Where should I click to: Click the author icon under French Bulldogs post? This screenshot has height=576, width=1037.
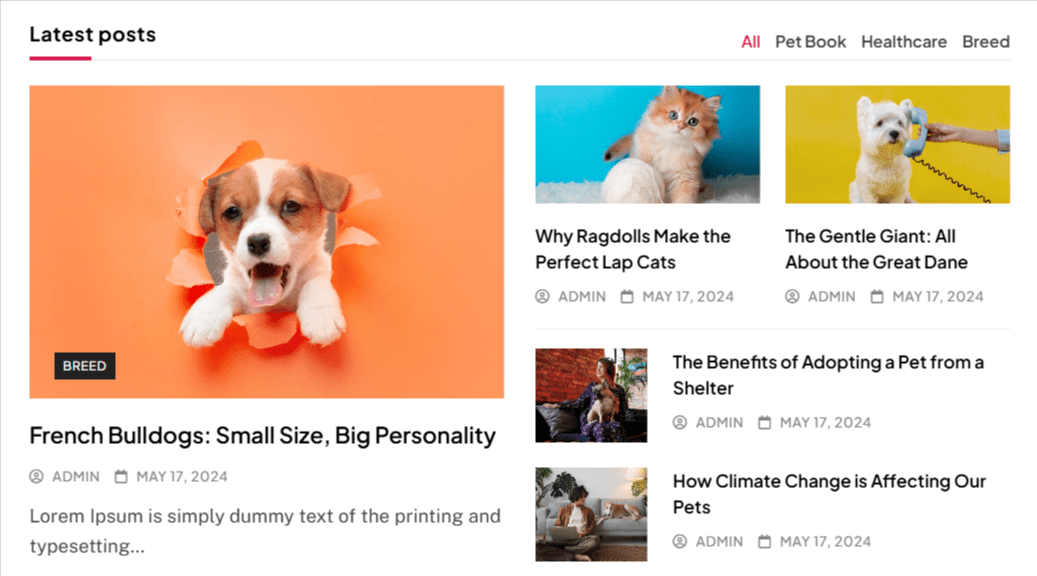pos(37,477)
